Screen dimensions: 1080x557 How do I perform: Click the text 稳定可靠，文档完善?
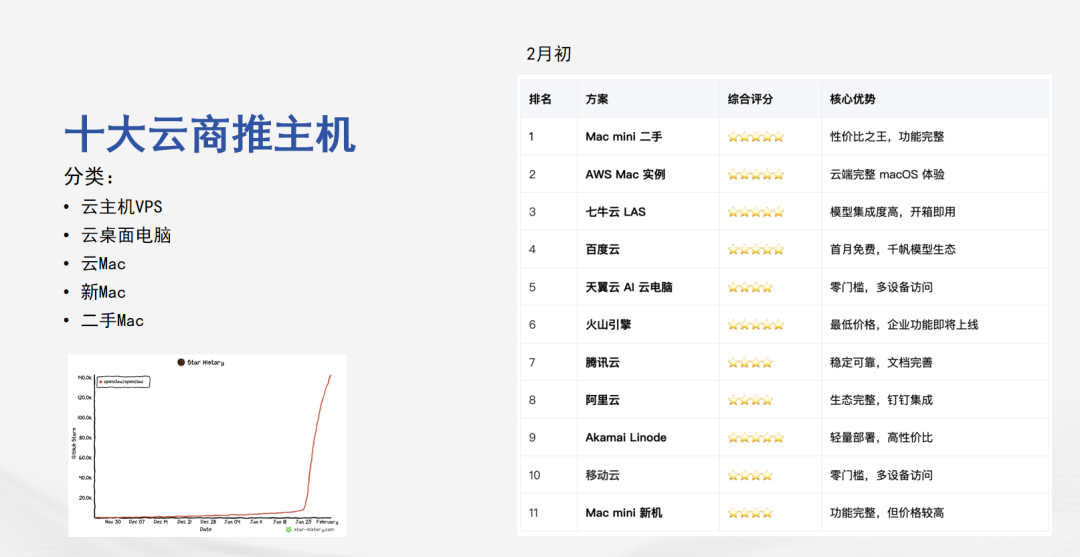(882, 362)
